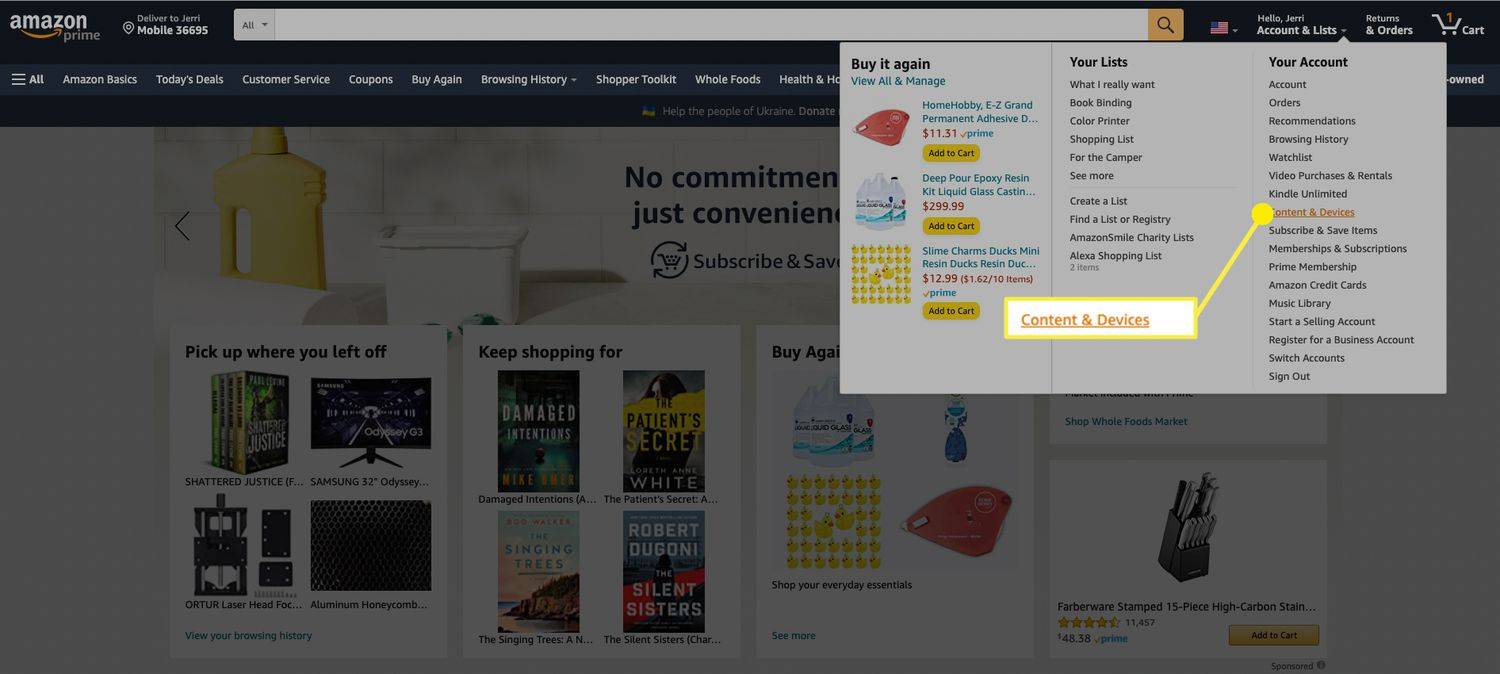Viewport: 1500px width, 674px height.
Task: Open the cart icon
Action: point(1458,24)
